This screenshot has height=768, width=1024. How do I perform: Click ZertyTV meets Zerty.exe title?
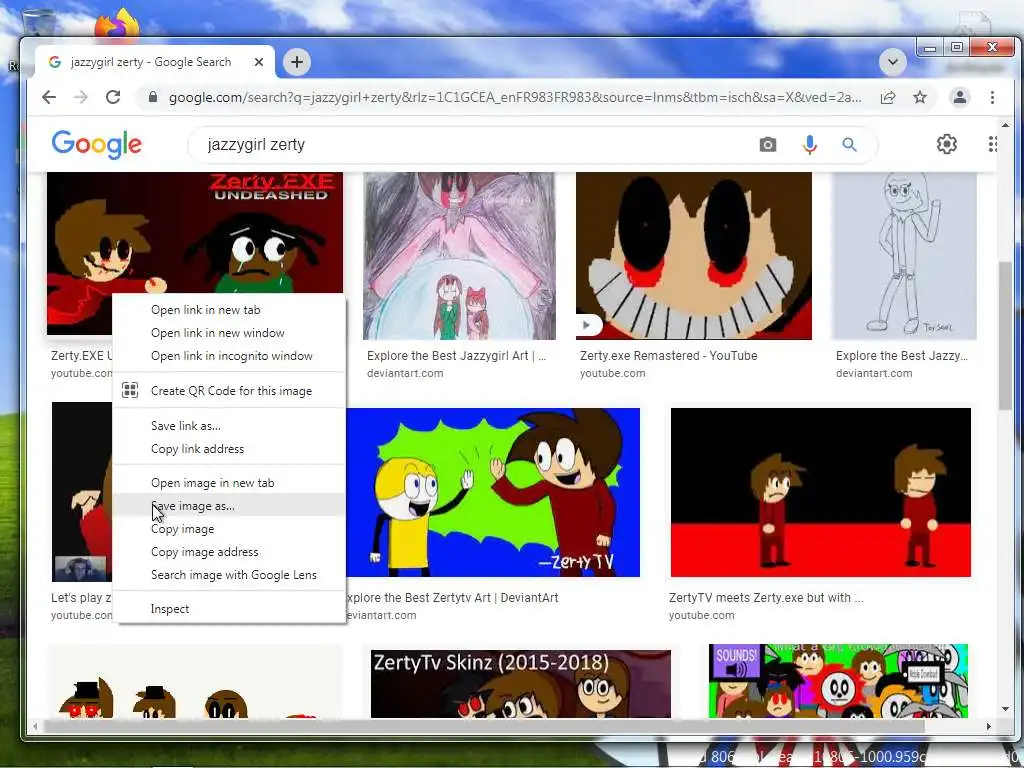(x=766, y=598)
